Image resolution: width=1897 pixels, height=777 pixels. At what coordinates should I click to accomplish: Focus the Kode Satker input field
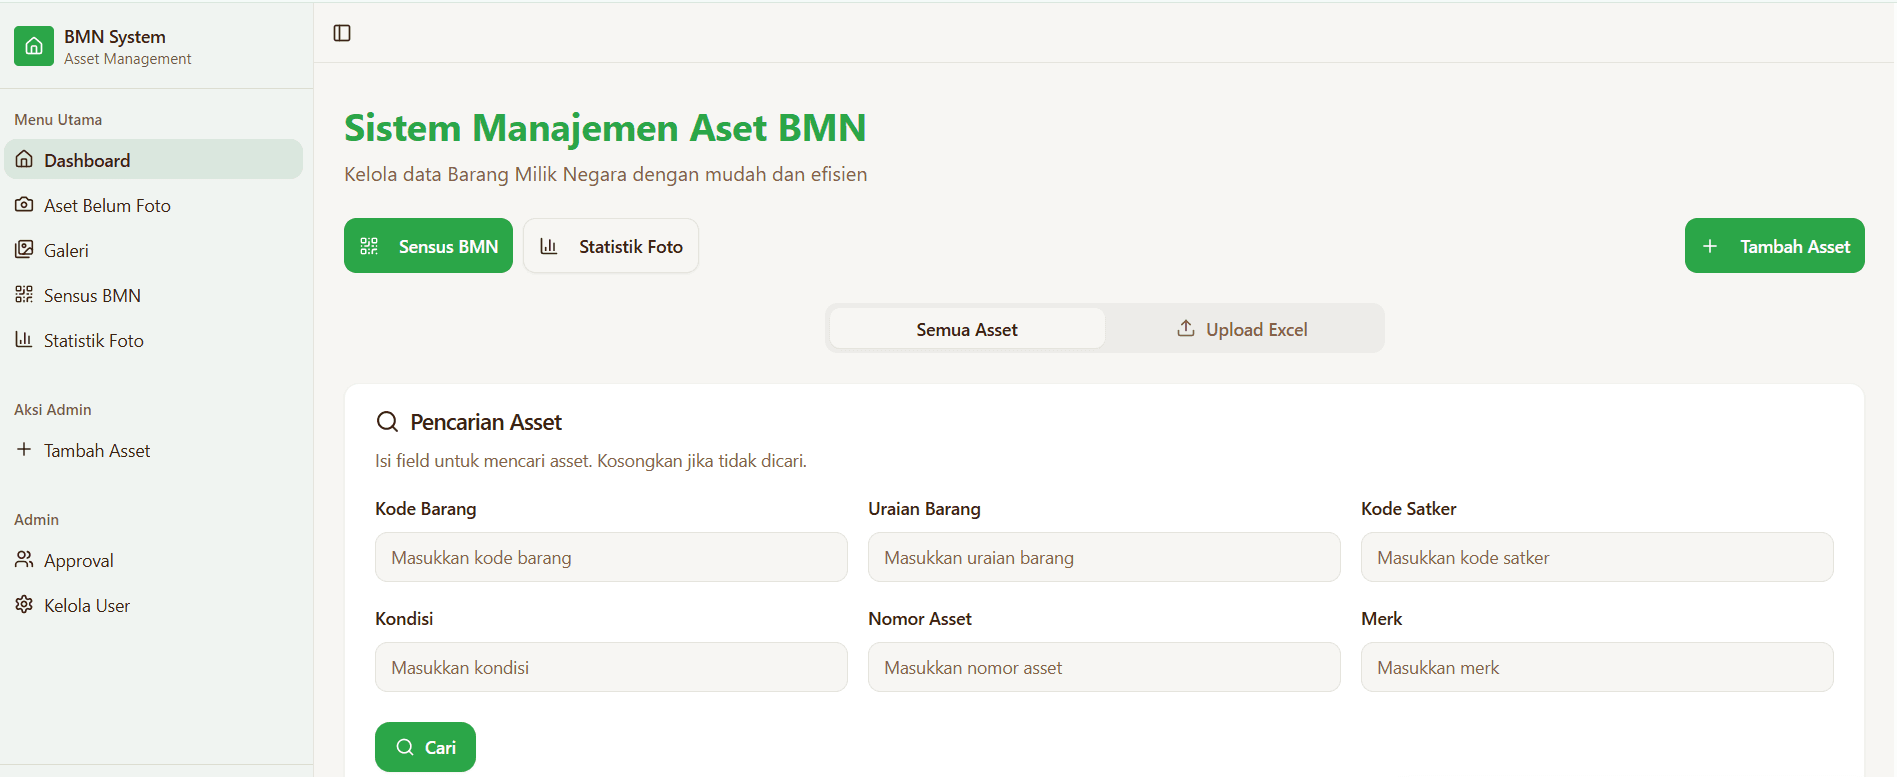pyautogui.click(x=1597, y=557)
